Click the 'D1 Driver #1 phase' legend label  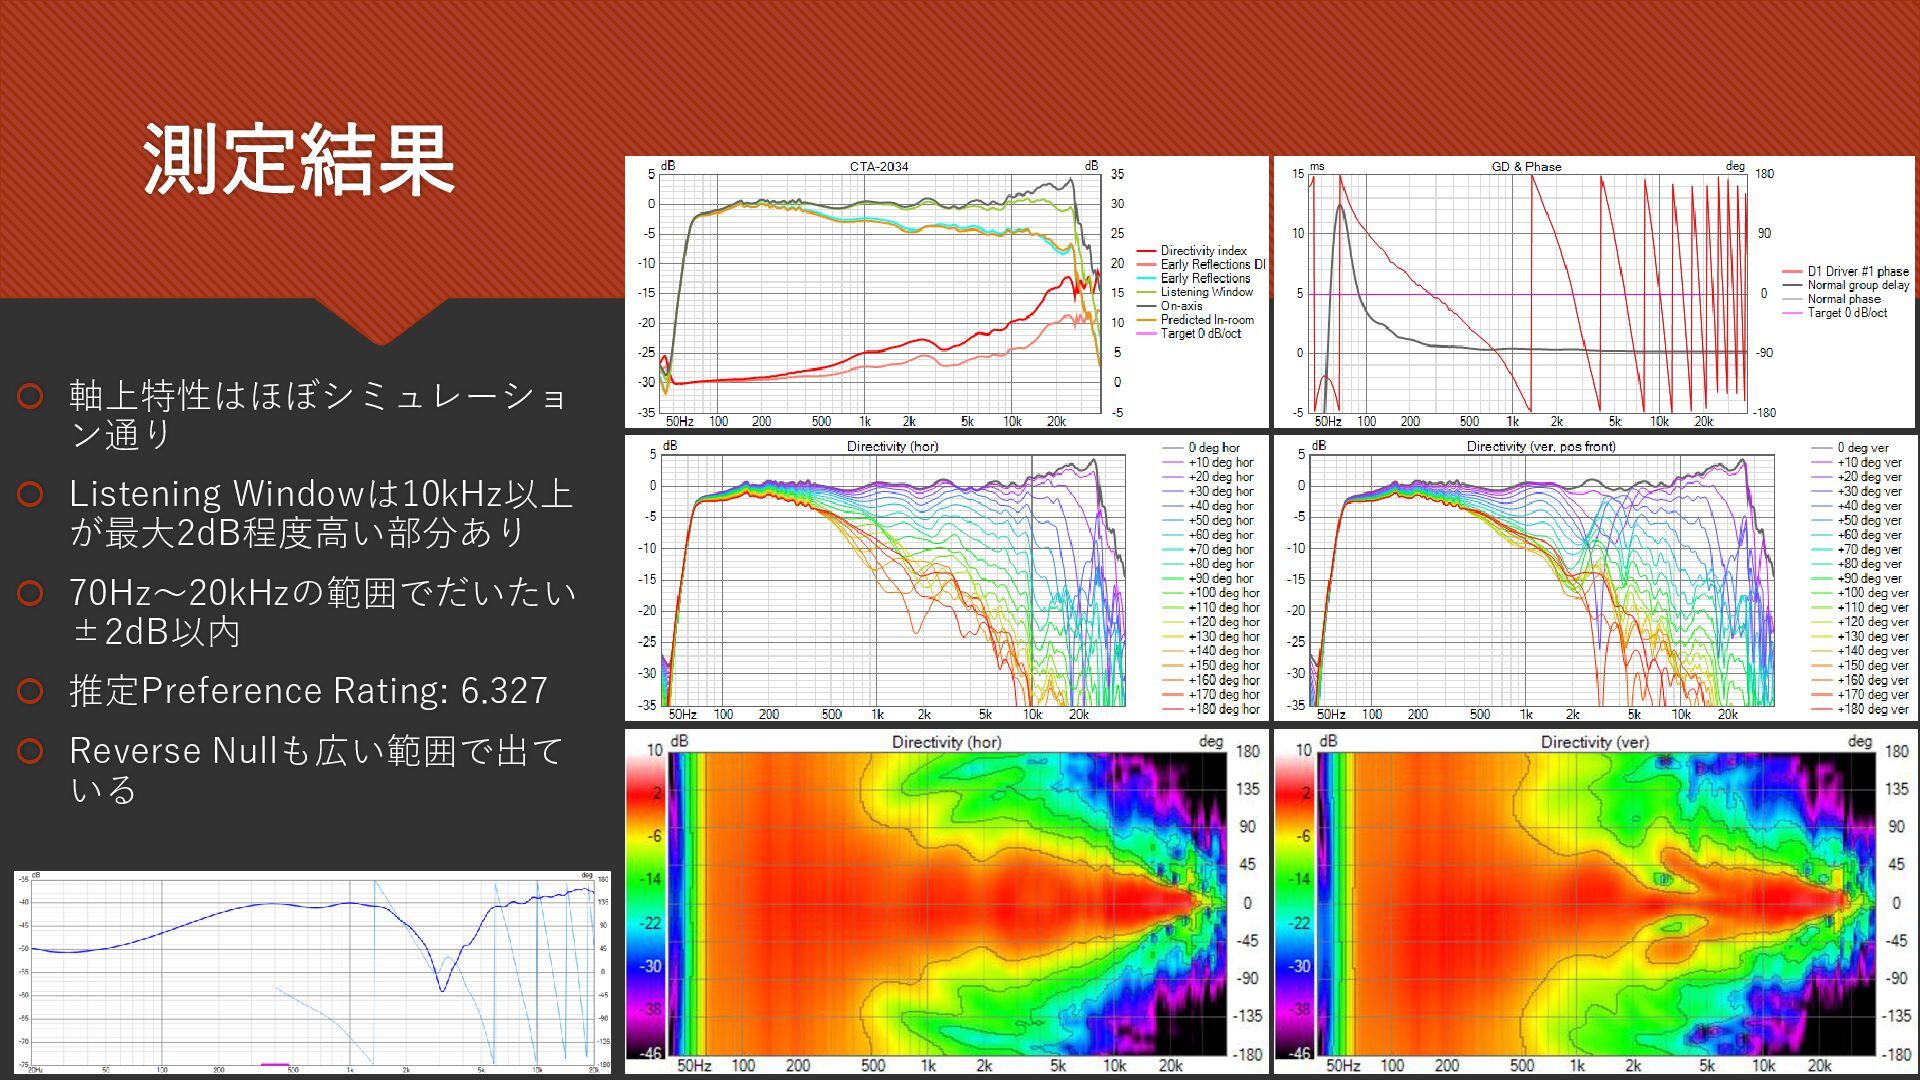click(1857, 271)
